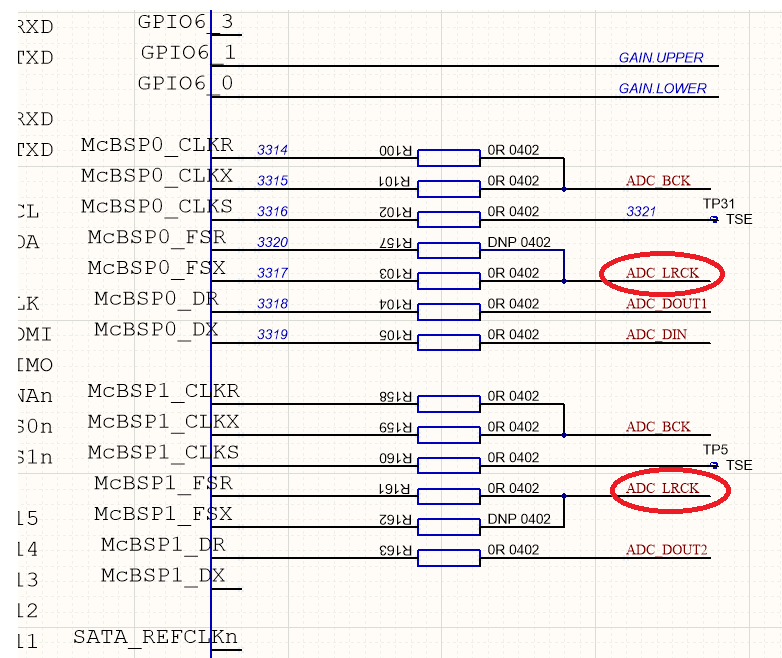
Task: Select ADC_LRCK label on McBSP0_FSX line
Action: click(662, 273)
